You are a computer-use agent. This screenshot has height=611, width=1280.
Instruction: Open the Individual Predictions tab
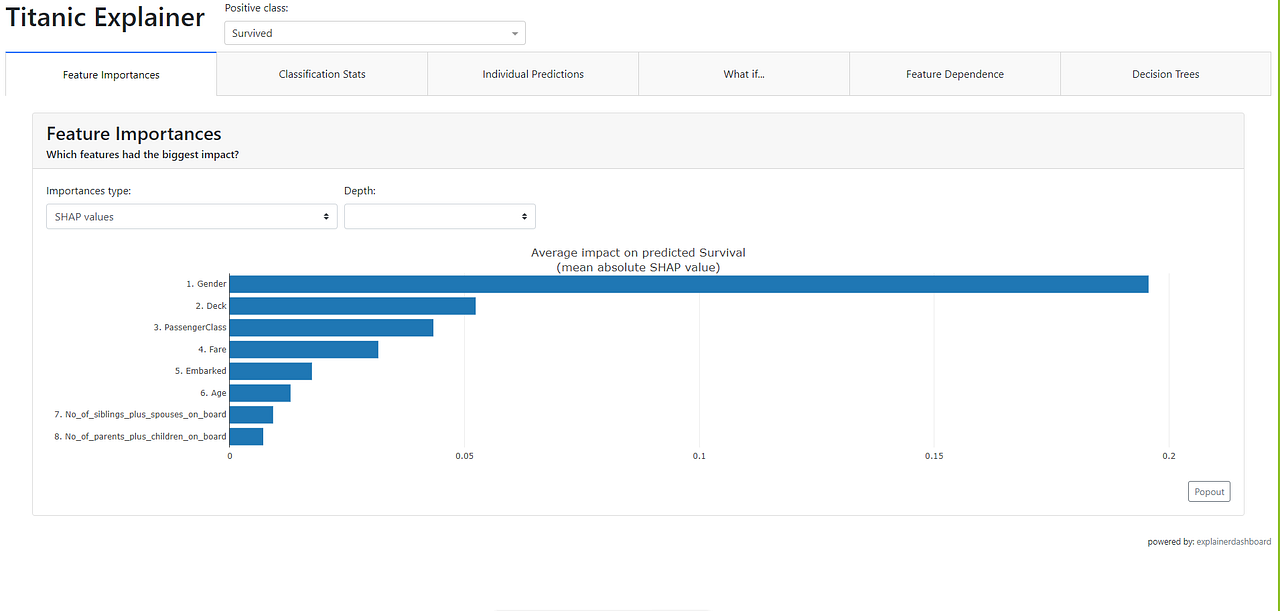pyautogui.click(x=532, y=73)
